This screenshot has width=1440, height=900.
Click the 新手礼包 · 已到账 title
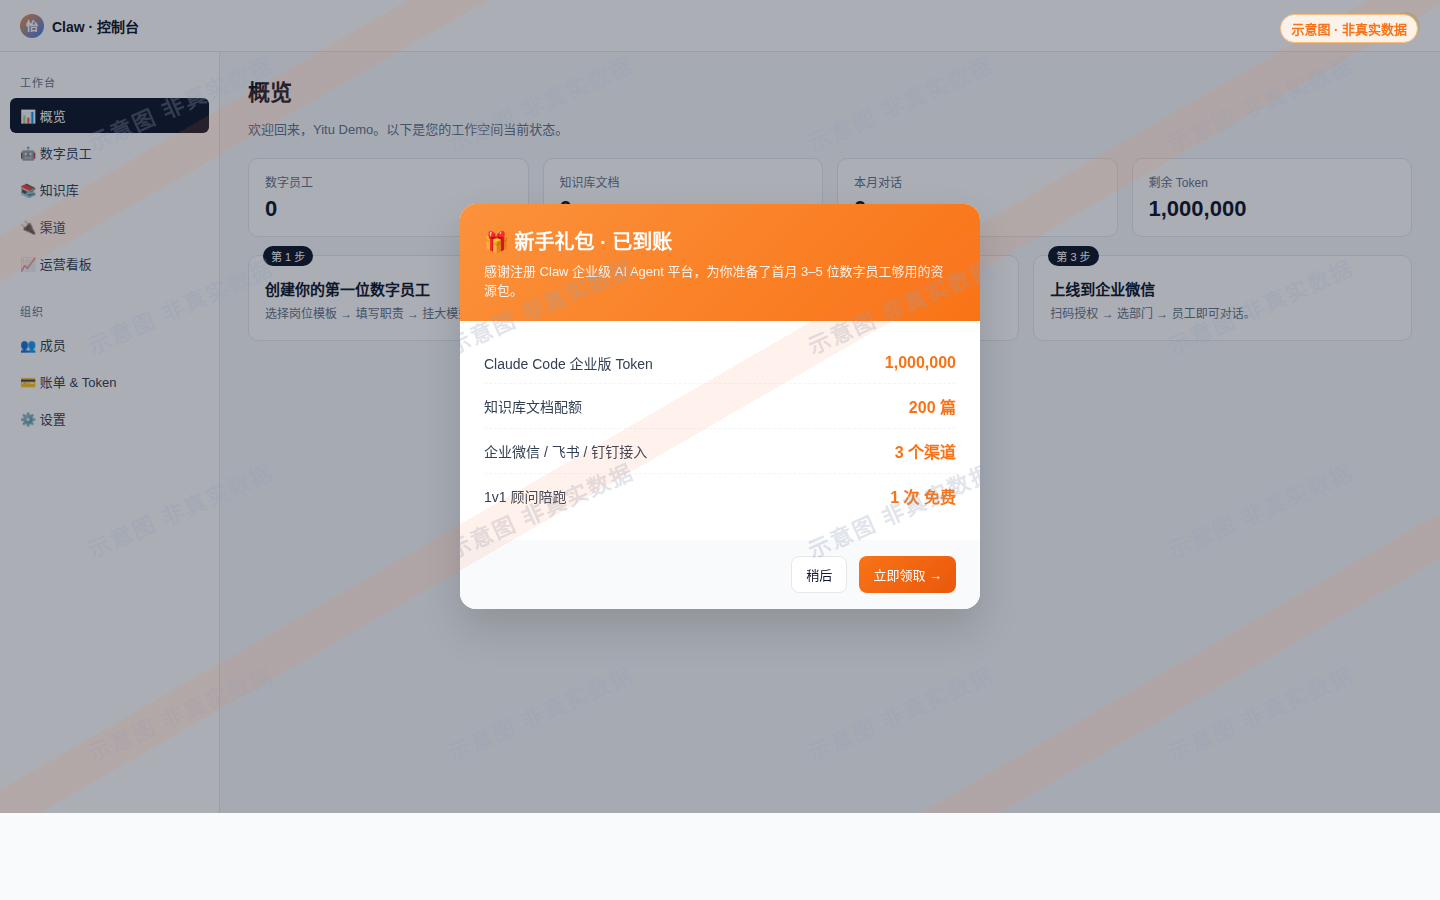tap(592, 241)
